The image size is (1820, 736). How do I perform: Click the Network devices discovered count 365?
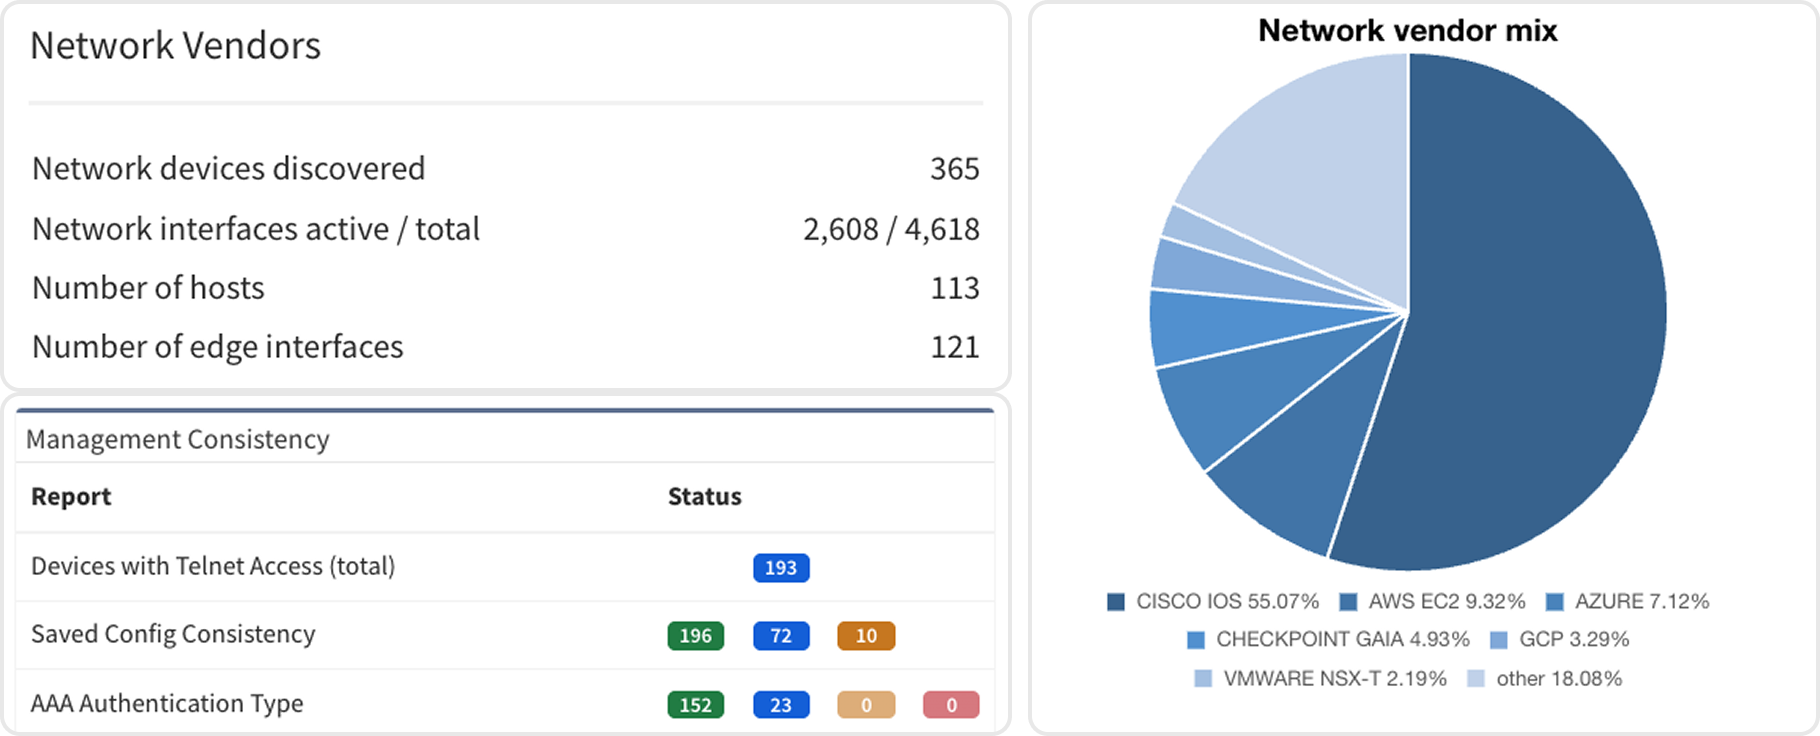pos(954,169)
